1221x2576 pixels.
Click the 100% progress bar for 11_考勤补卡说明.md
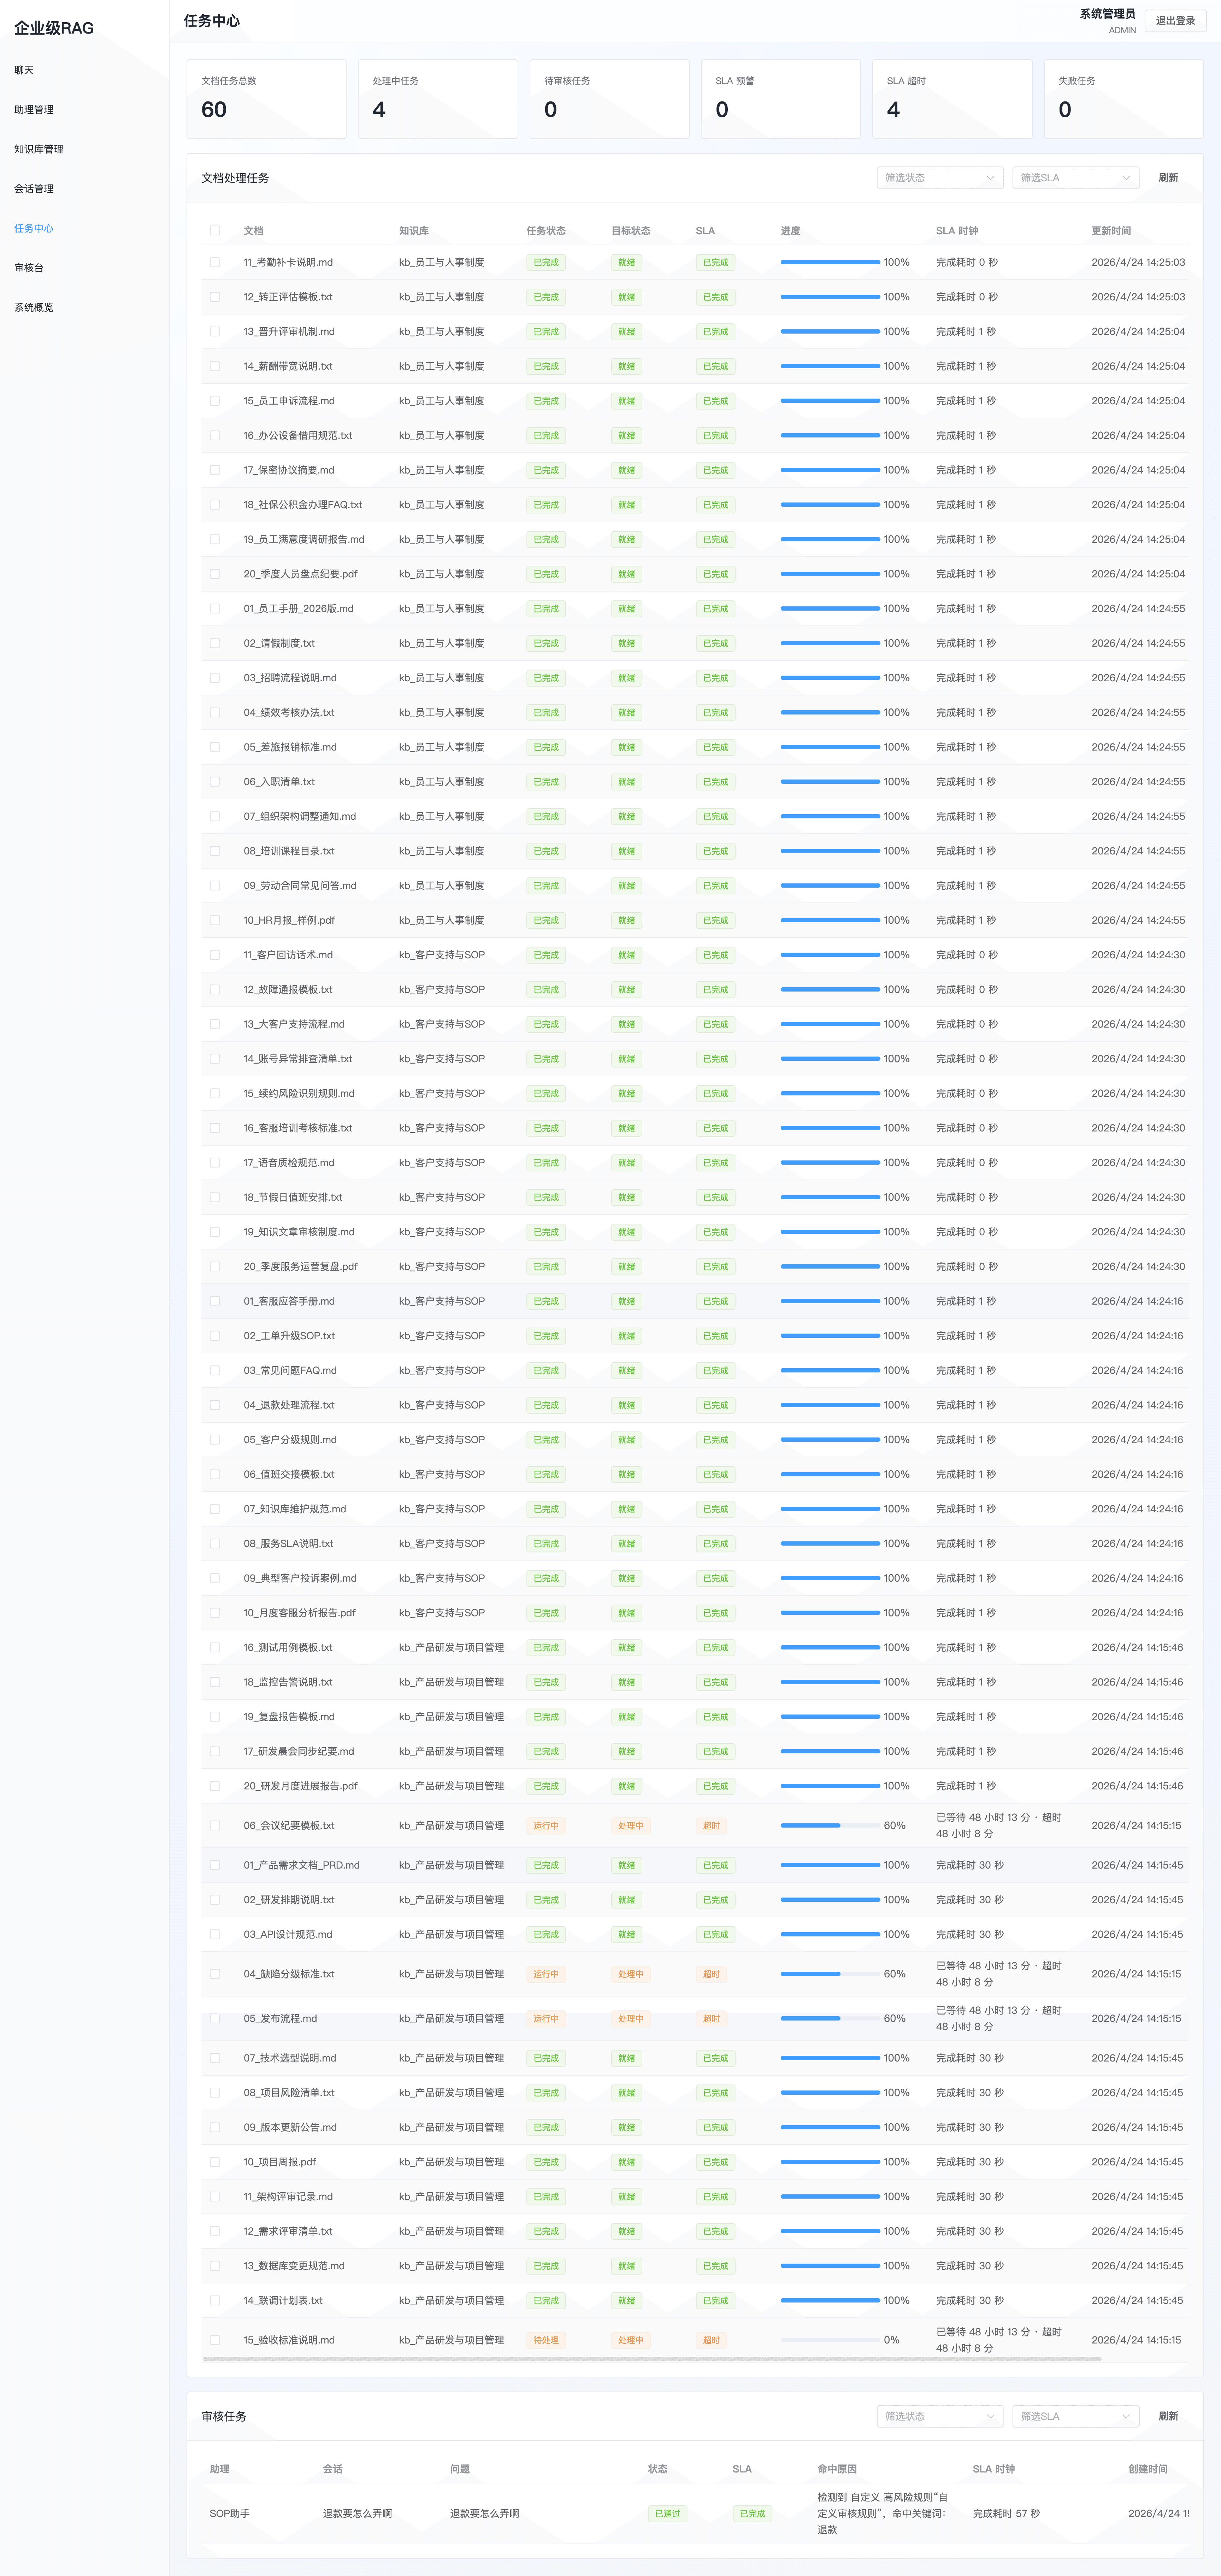(x=830, y=262)
